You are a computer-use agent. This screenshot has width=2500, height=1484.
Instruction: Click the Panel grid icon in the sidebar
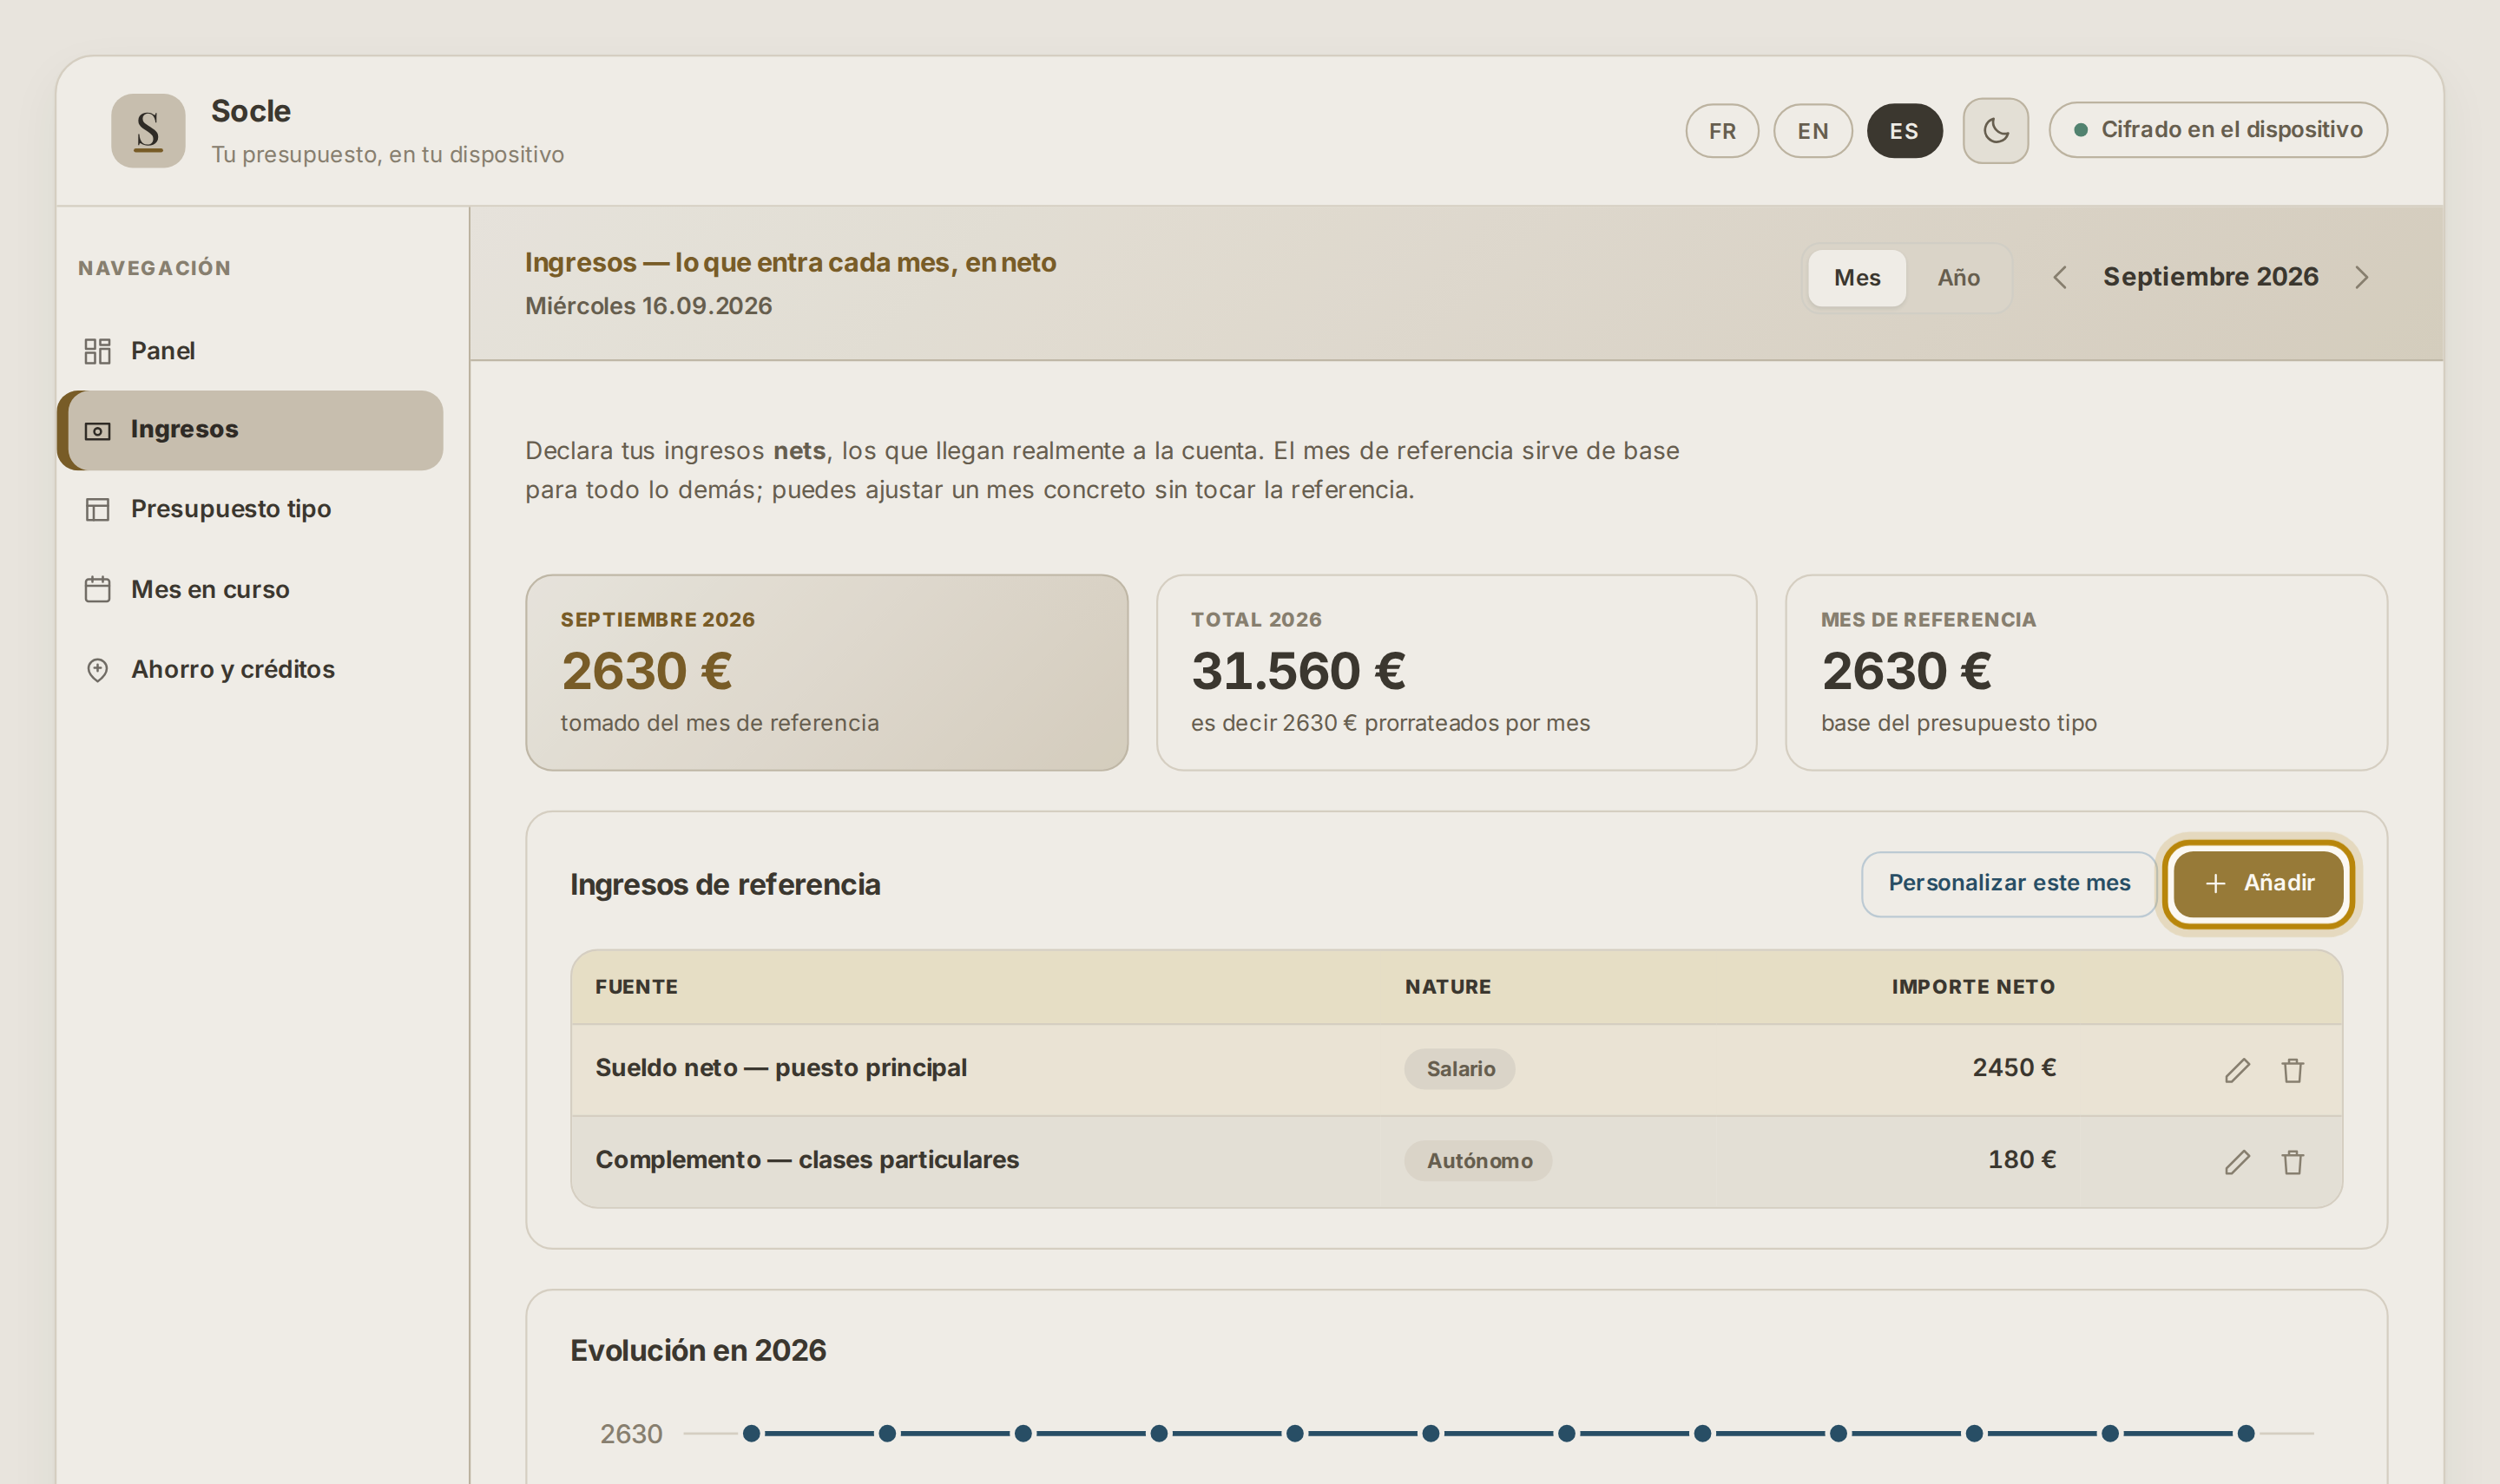point(97,351)
